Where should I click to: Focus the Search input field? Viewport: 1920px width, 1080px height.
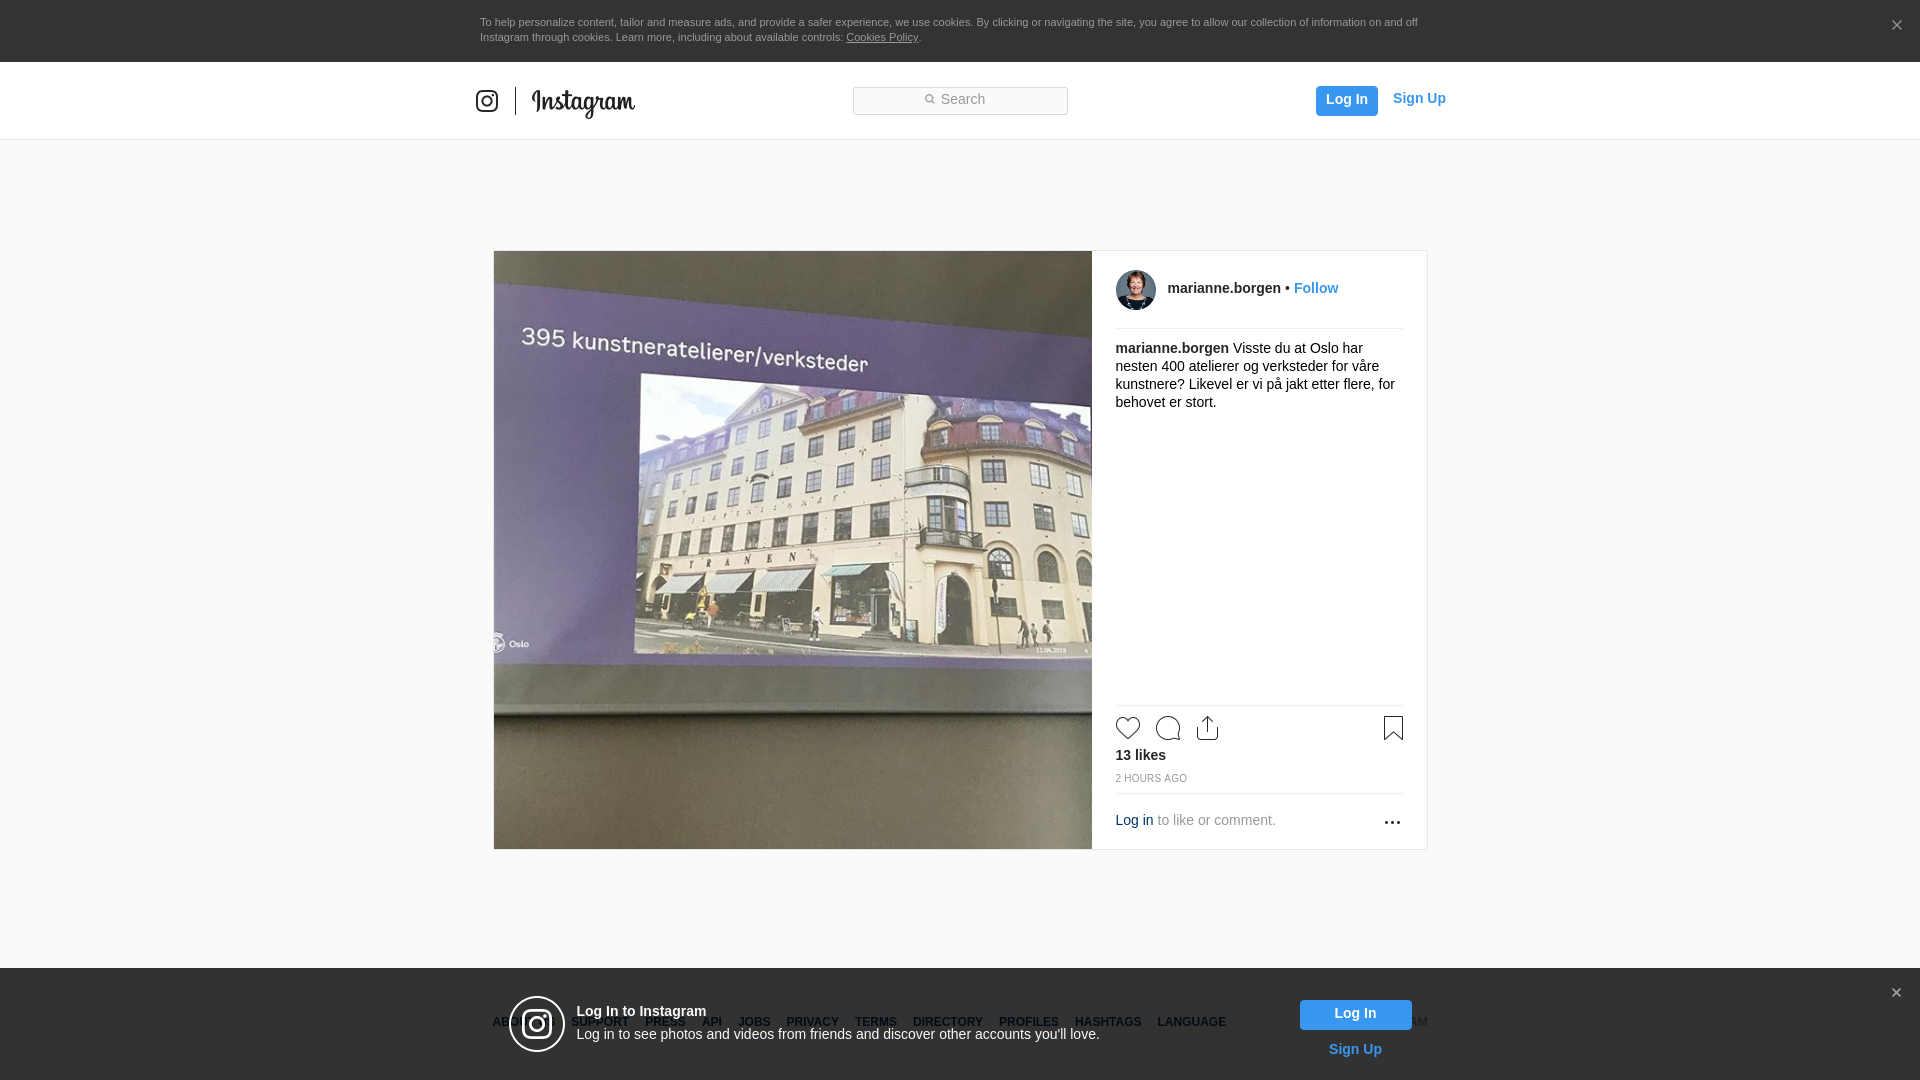(960, 100)
